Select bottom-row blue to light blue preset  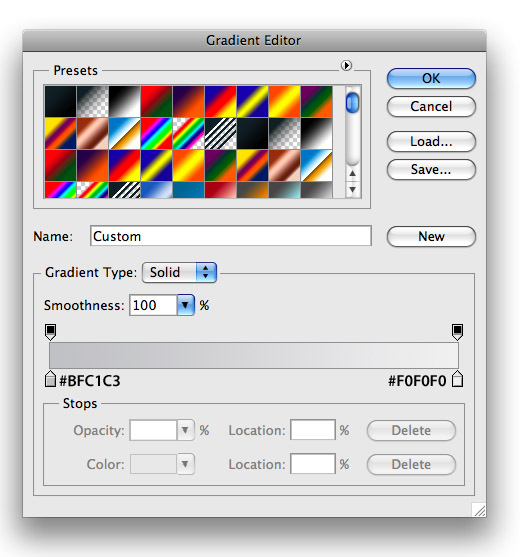tap(156, 190)
